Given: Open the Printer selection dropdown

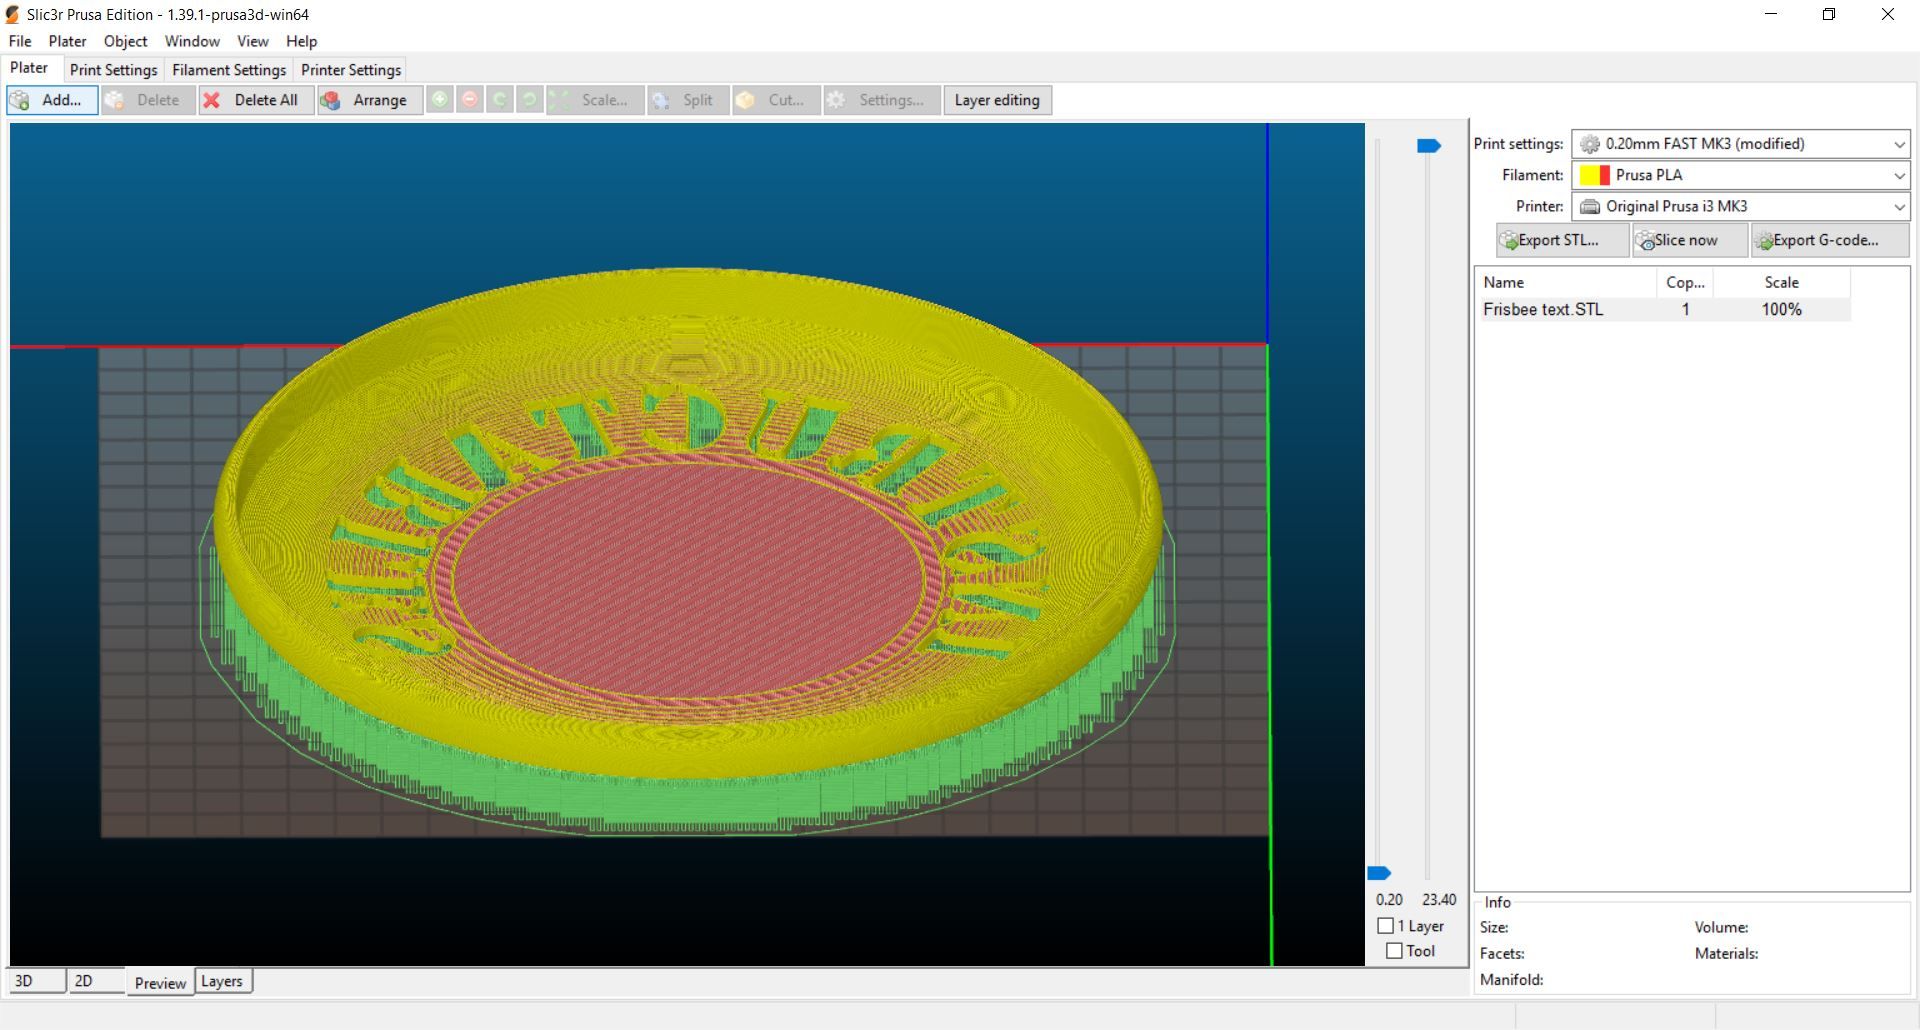Looking at the screenshot, I should pos(1740,206).
